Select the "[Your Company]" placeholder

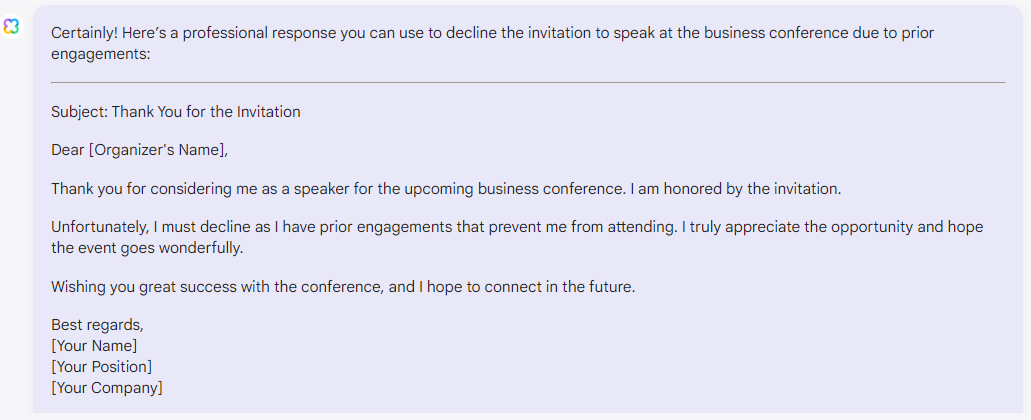pos(107,387)
